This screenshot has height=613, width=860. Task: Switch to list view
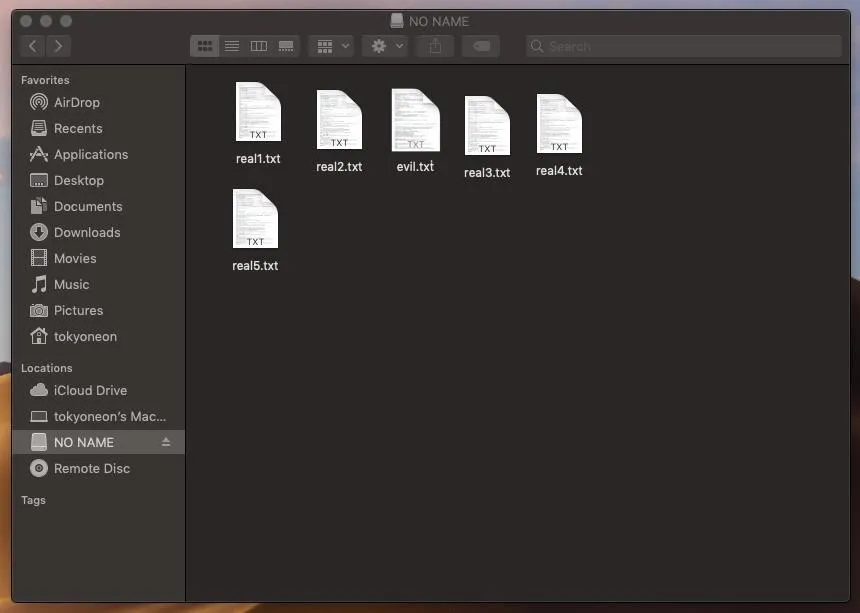coord(232,46)
